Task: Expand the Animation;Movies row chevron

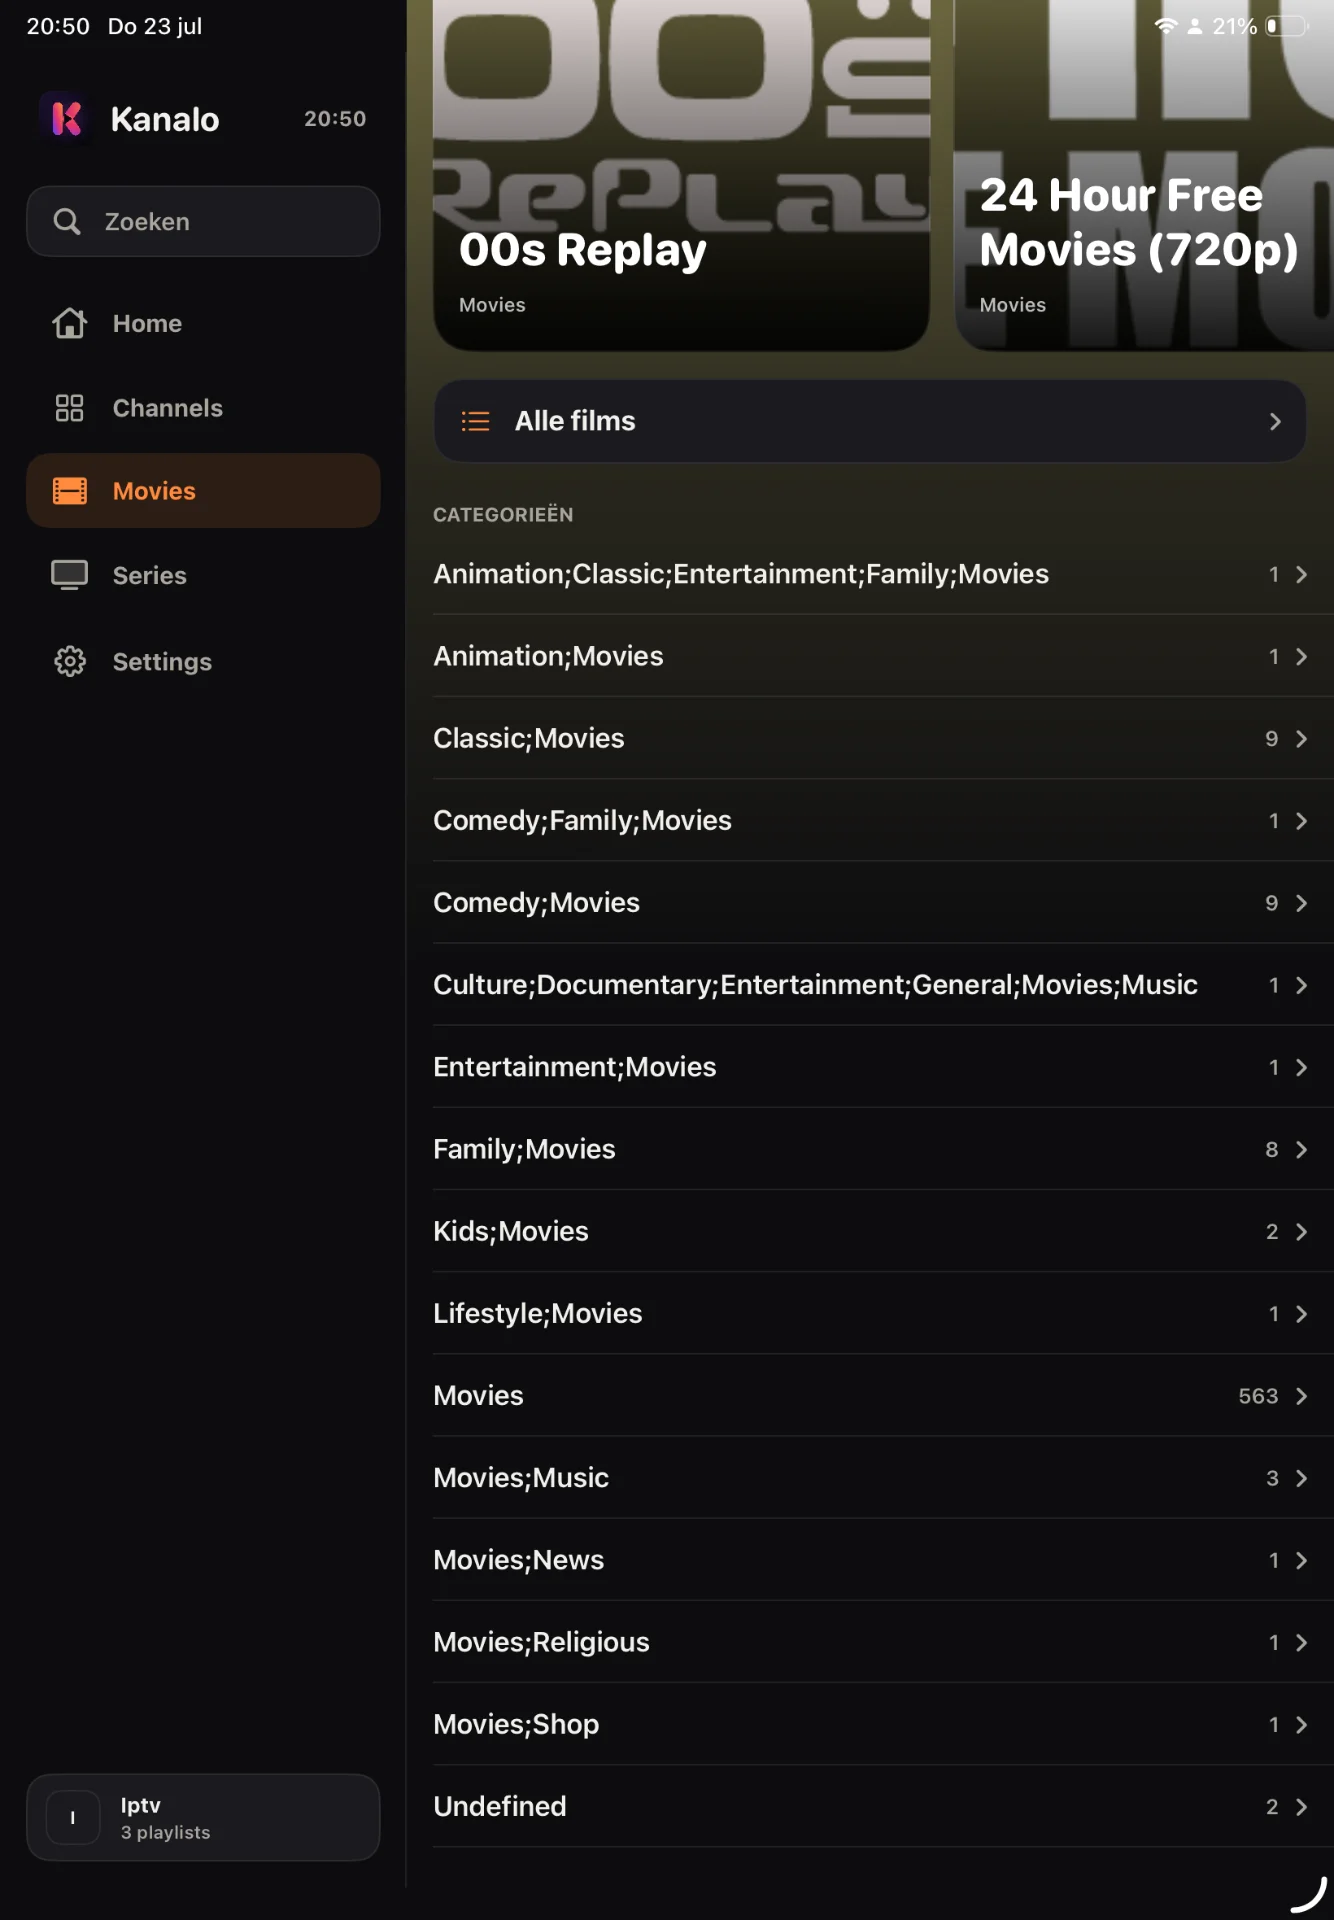Action: (1301, 656)
